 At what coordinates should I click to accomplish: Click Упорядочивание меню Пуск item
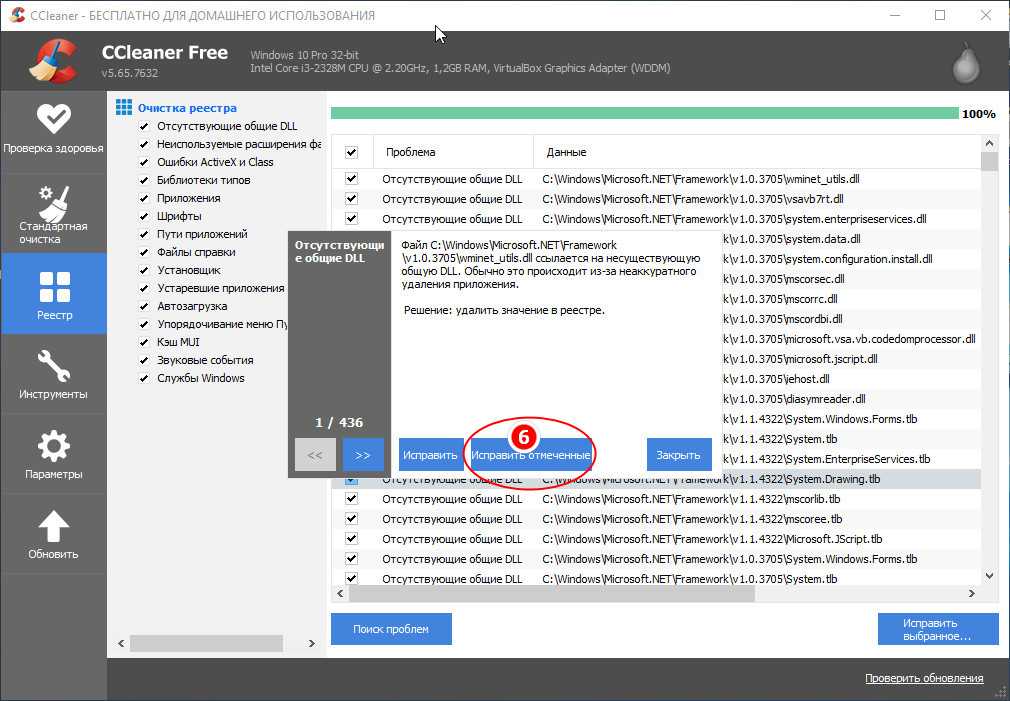click(222, 324)
